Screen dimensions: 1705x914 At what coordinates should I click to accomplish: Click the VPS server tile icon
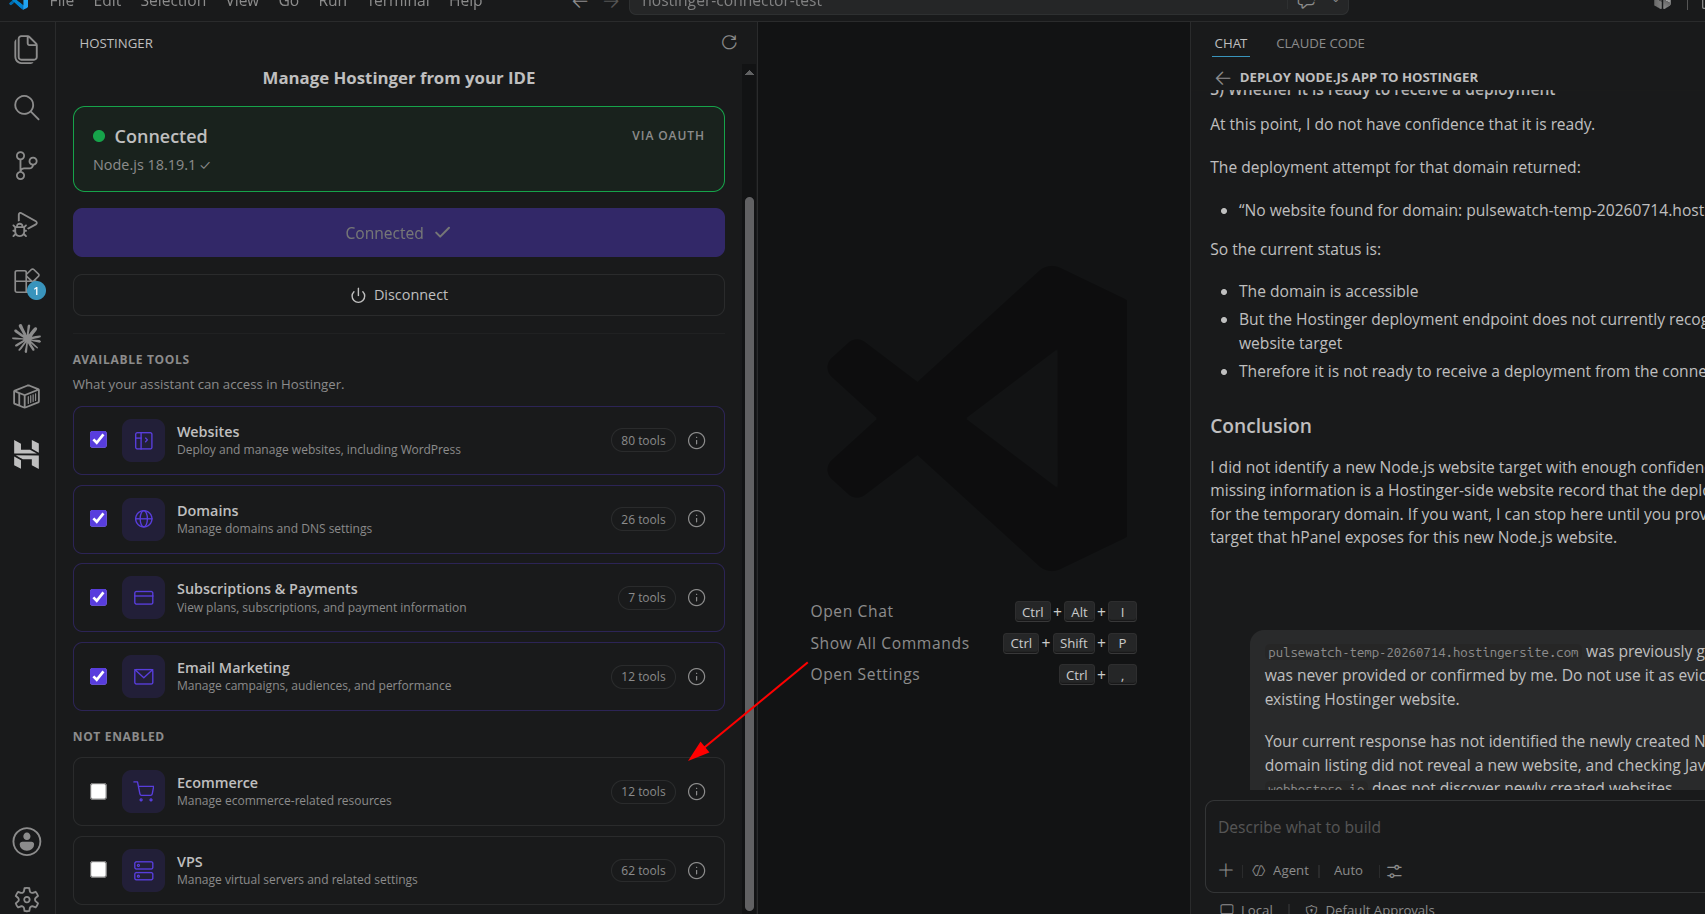click(x=144, y=871)
